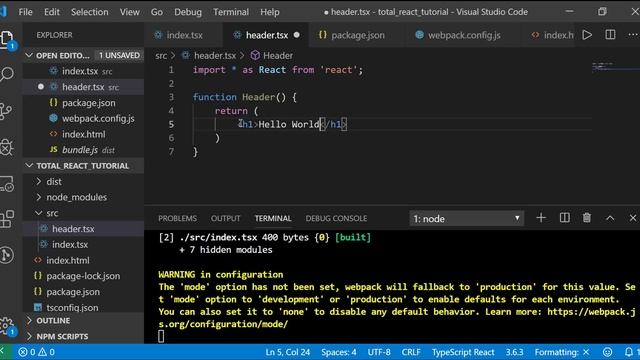Click Spaces: 4 indentation setting
Viewport: 640px width, 360px height.
point(339,352)
